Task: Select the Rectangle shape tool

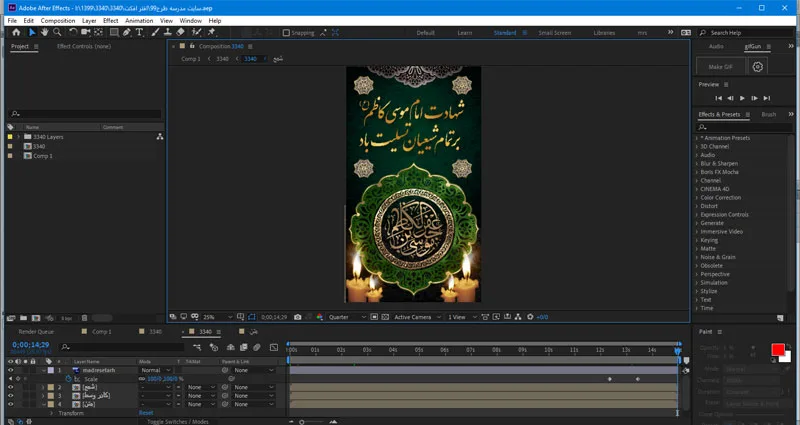Action: click(114, 32)
